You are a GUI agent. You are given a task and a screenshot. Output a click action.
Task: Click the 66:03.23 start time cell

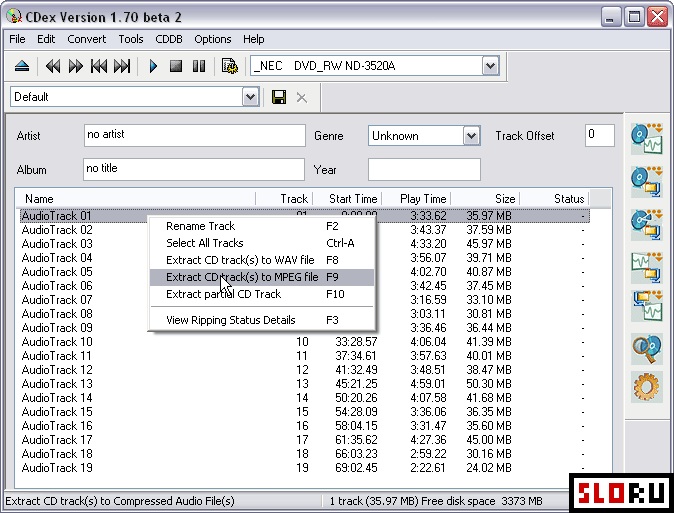pos(356,454)
